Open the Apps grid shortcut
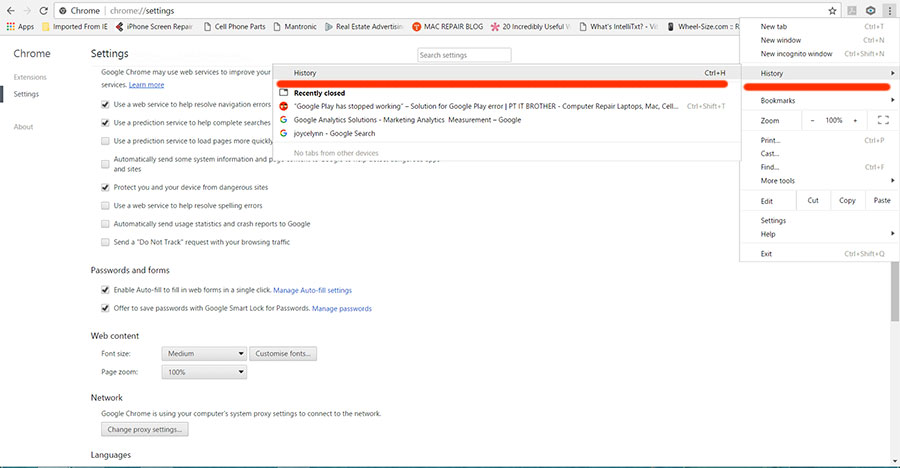This screenshot has width=900, height=468. pyautogui.click(x=20, y=26)
